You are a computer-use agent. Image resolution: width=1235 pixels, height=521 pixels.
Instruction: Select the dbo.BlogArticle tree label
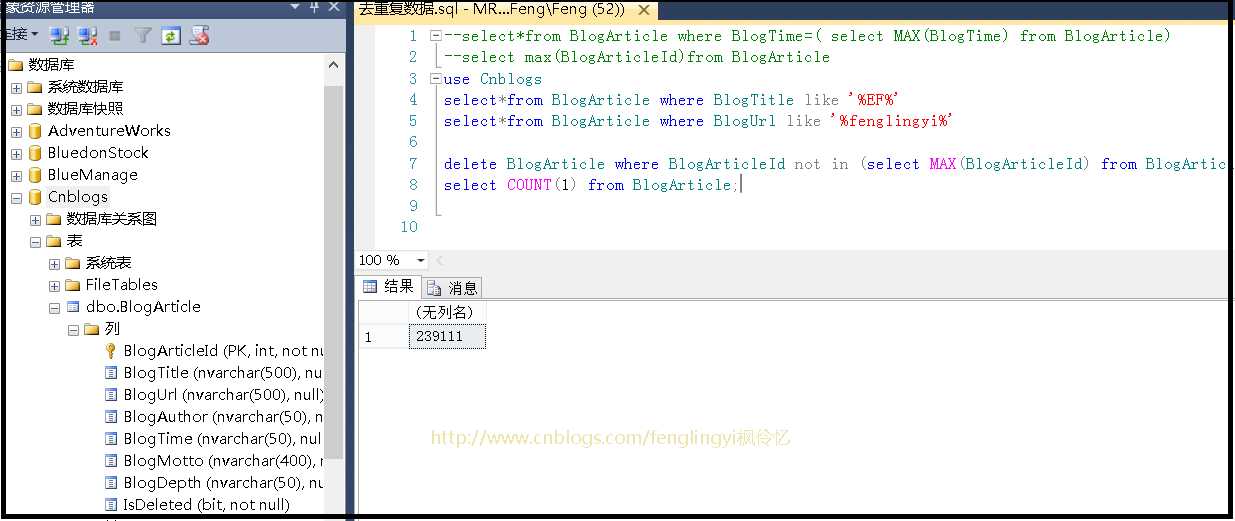click(x=143, y=307)
